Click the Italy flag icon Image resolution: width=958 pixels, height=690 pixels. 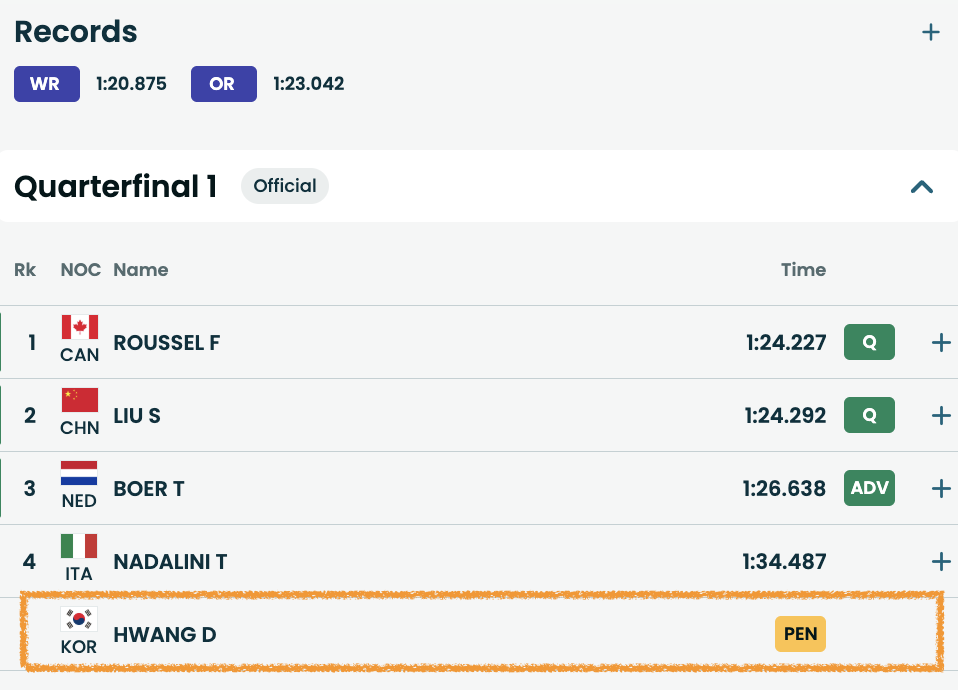click(x=79, y=546)
